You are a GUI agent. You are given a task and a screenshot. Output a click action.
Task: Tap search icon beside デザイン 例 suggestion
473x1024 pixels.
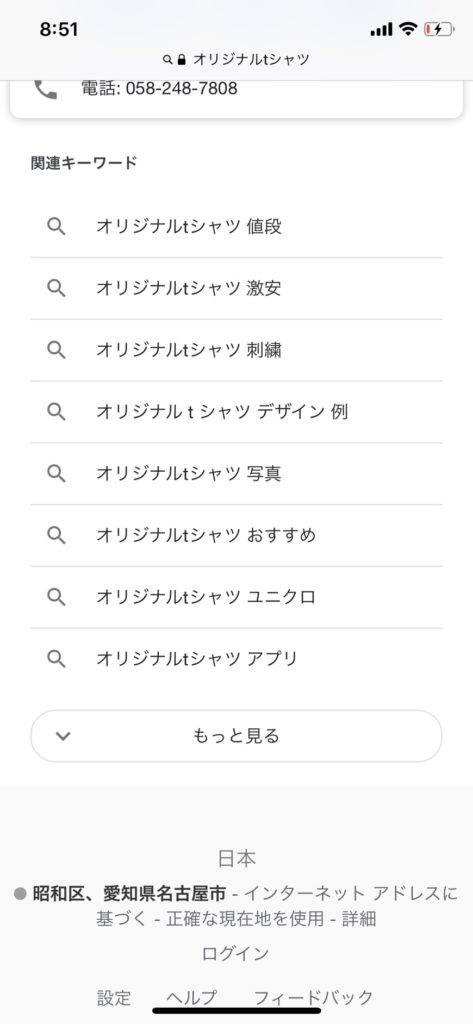click(56, 411)
